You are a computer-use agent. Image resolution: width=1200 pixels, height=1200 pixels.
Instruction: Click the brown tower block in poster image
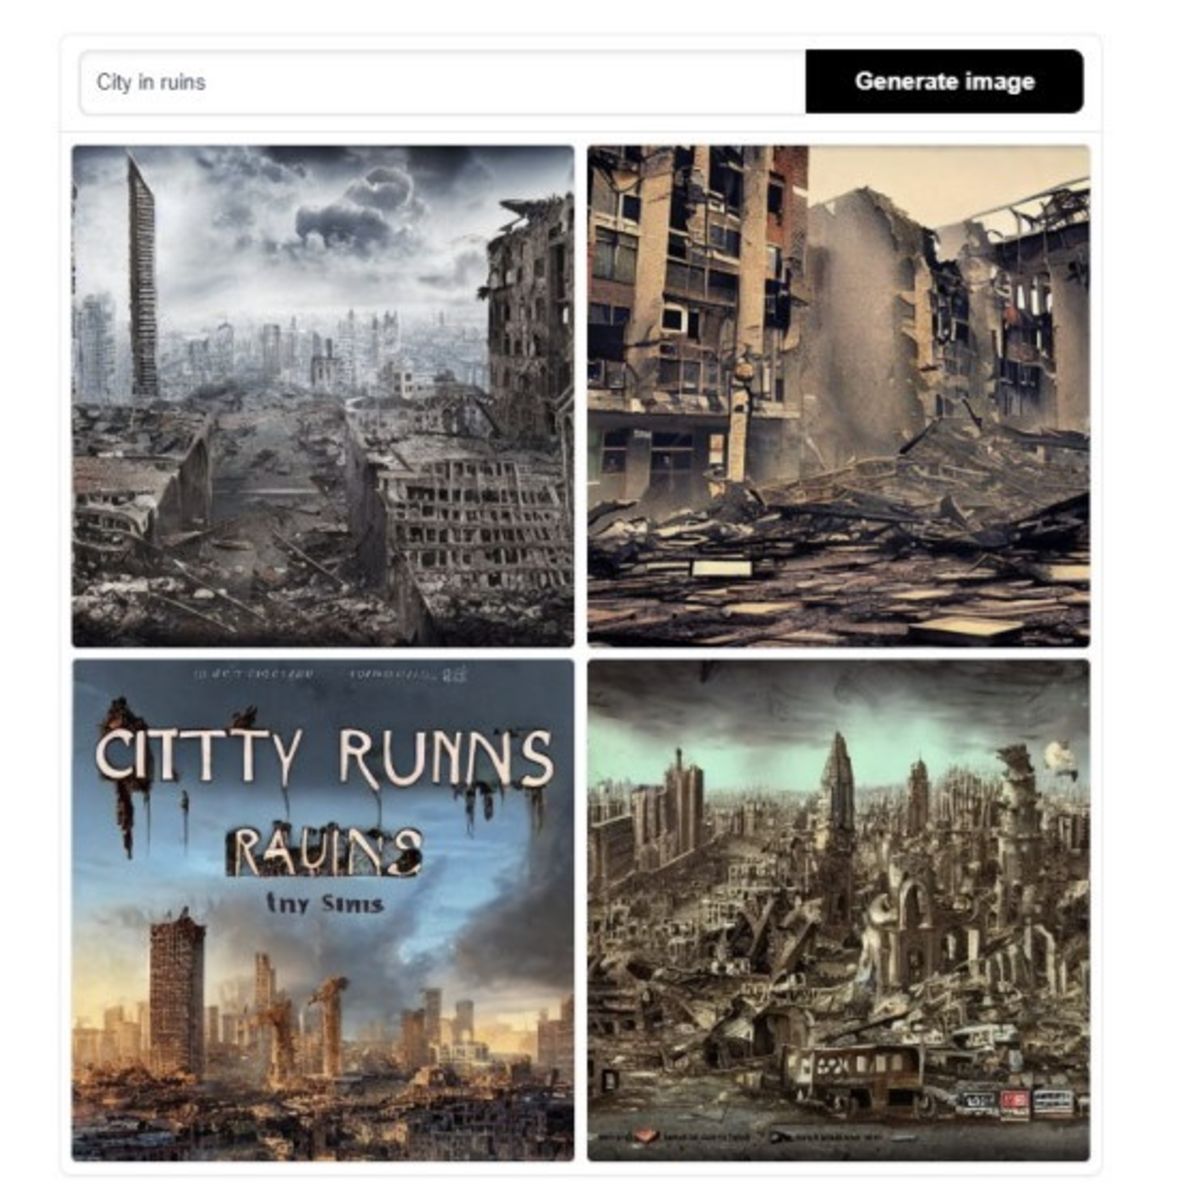(x=177, y=995)
